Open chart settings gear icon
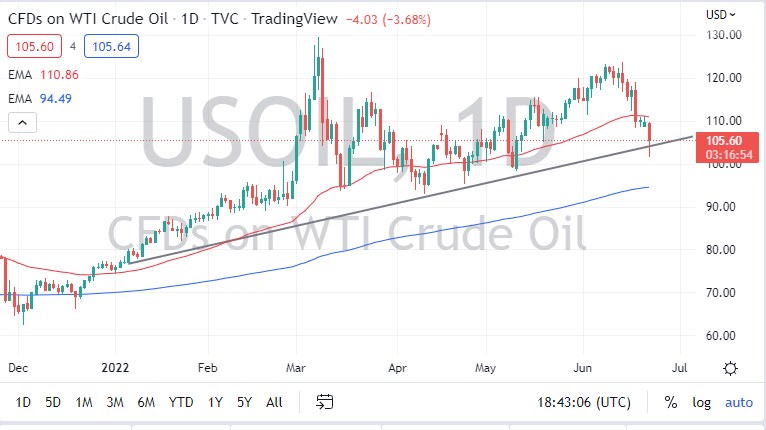Screen dimensions: 766x430 pyautogui.click(x=731, y=368)
